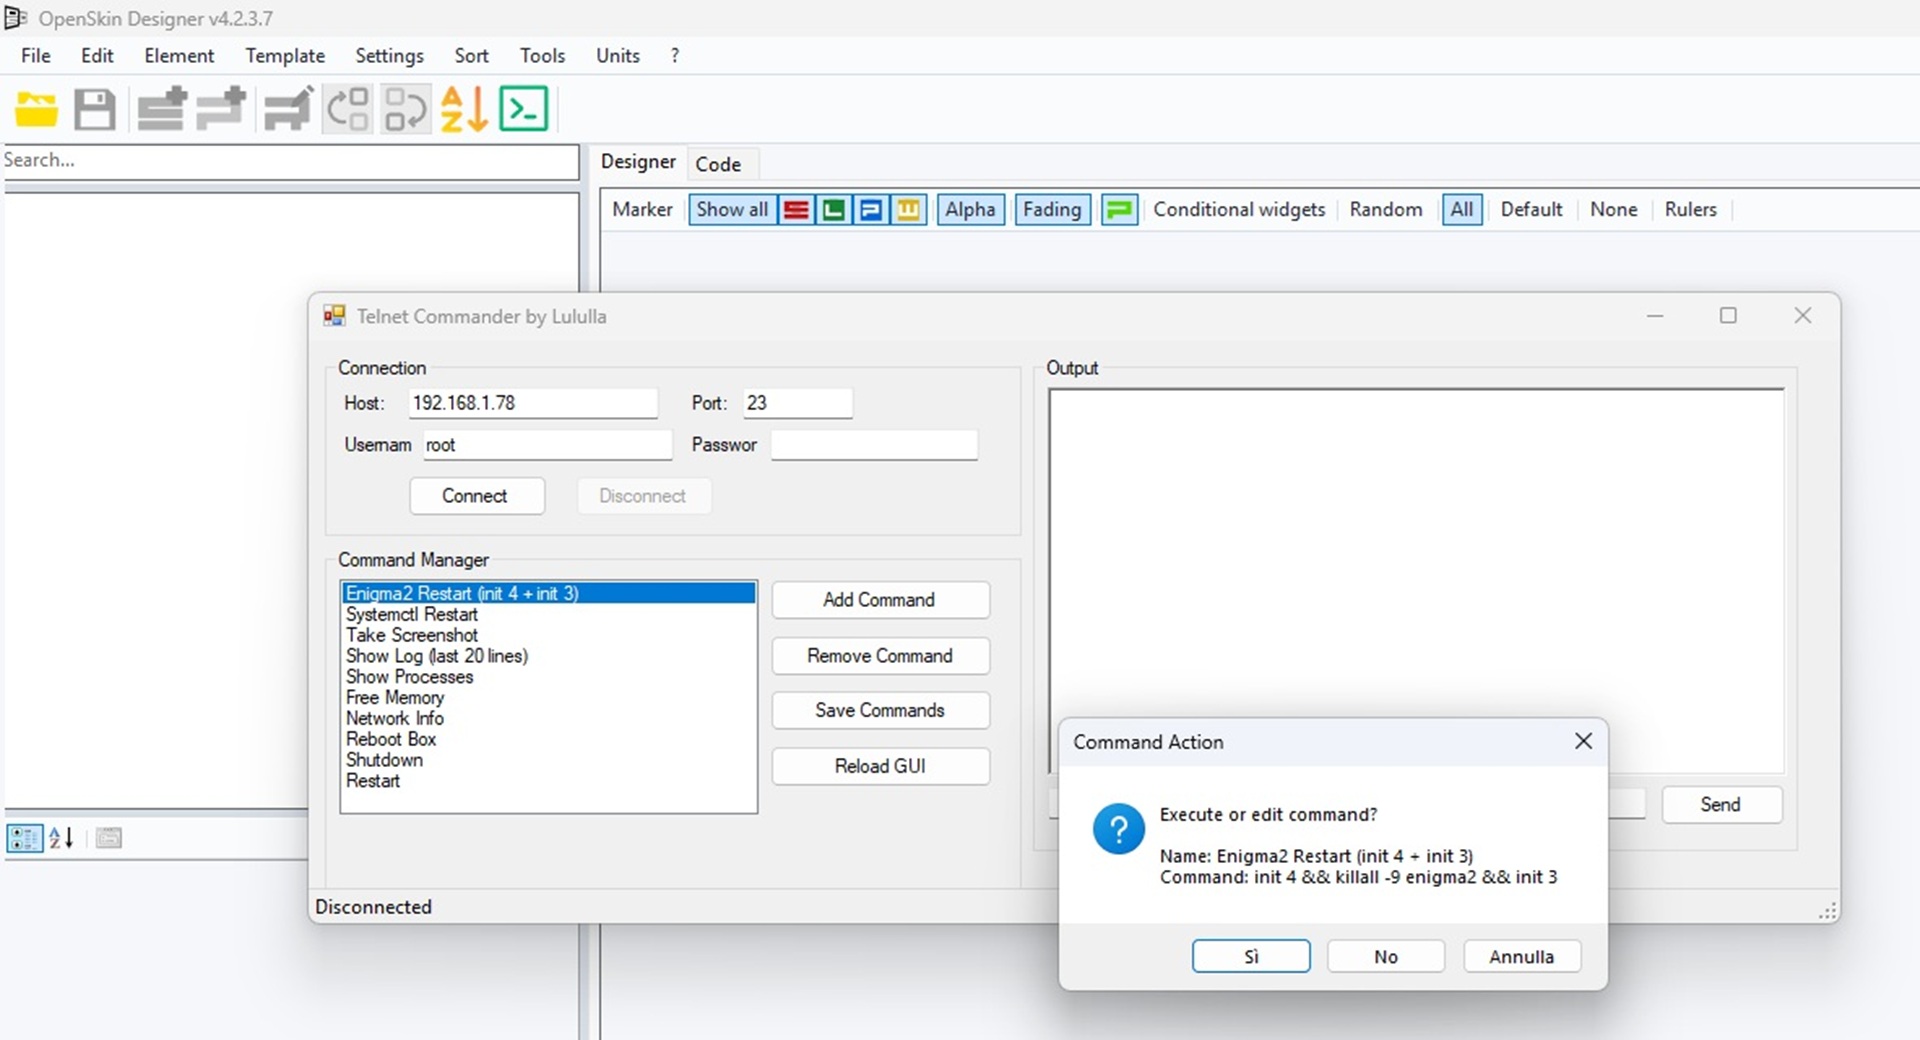Click the Save Commands button
This screenshot has width=1920, height=1040.
(881, 710)
